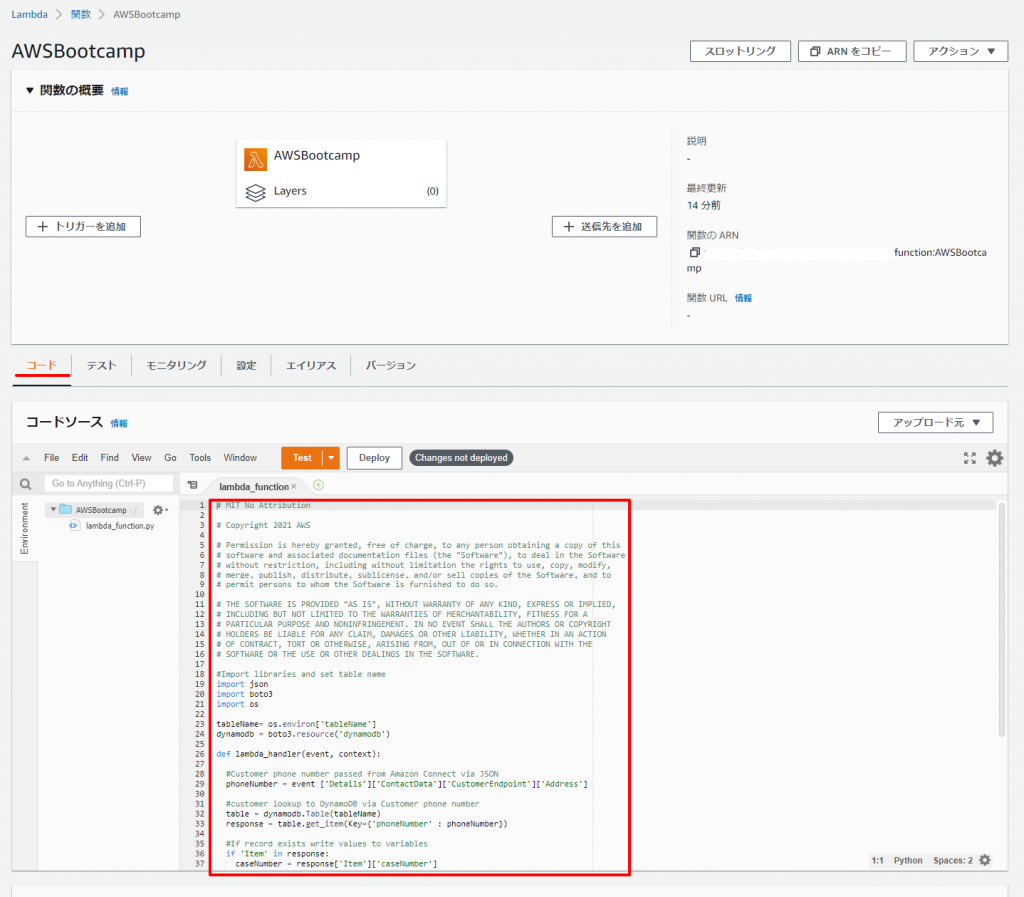Click the AWSBootcamp folder icon
Screen dimensions: 1024x897
(66, 509)
